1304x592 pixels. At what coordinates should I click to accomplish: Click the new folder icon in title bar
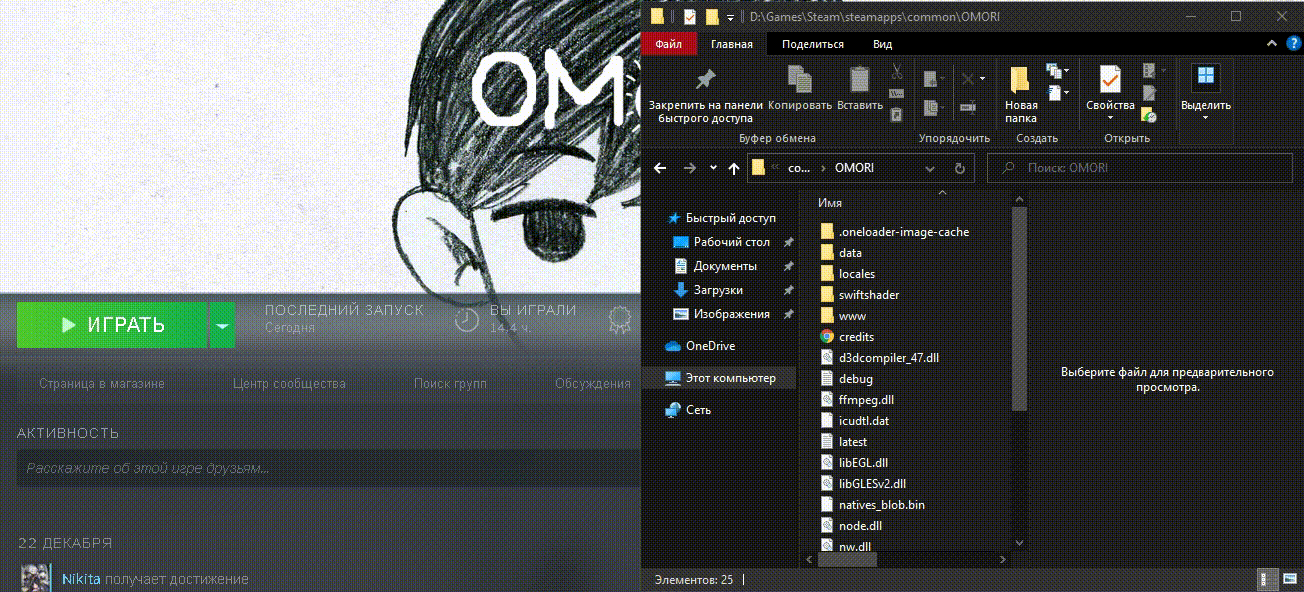(711, 17)
